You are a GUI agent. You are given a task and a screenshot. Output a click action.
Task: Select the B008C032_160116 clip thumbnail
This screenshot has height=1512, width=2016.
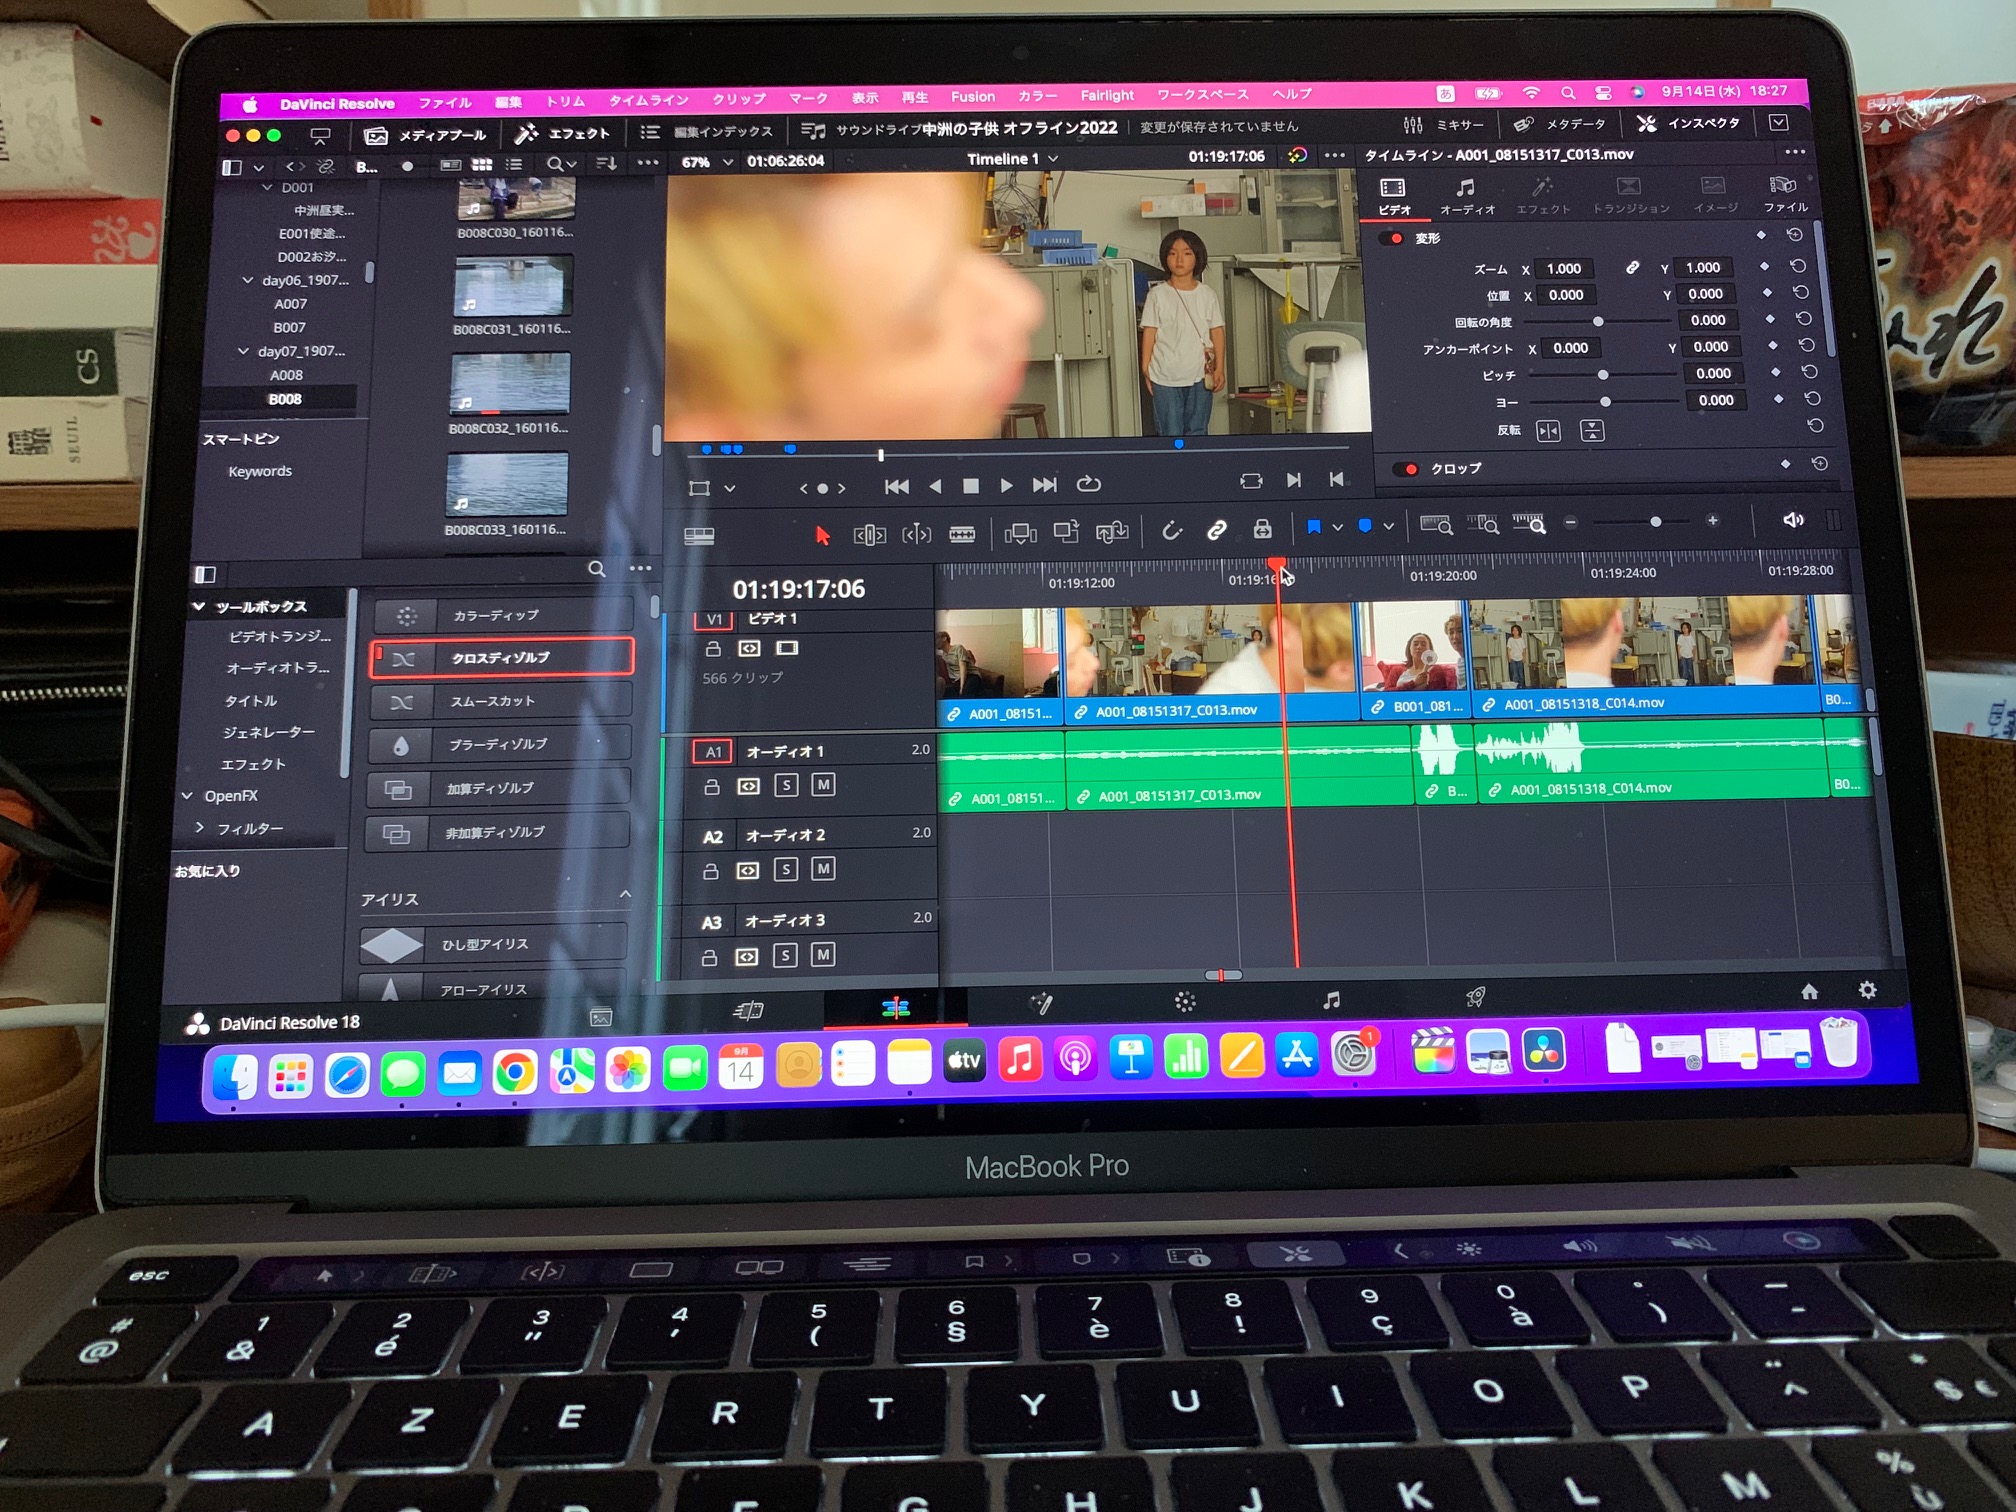510,384
